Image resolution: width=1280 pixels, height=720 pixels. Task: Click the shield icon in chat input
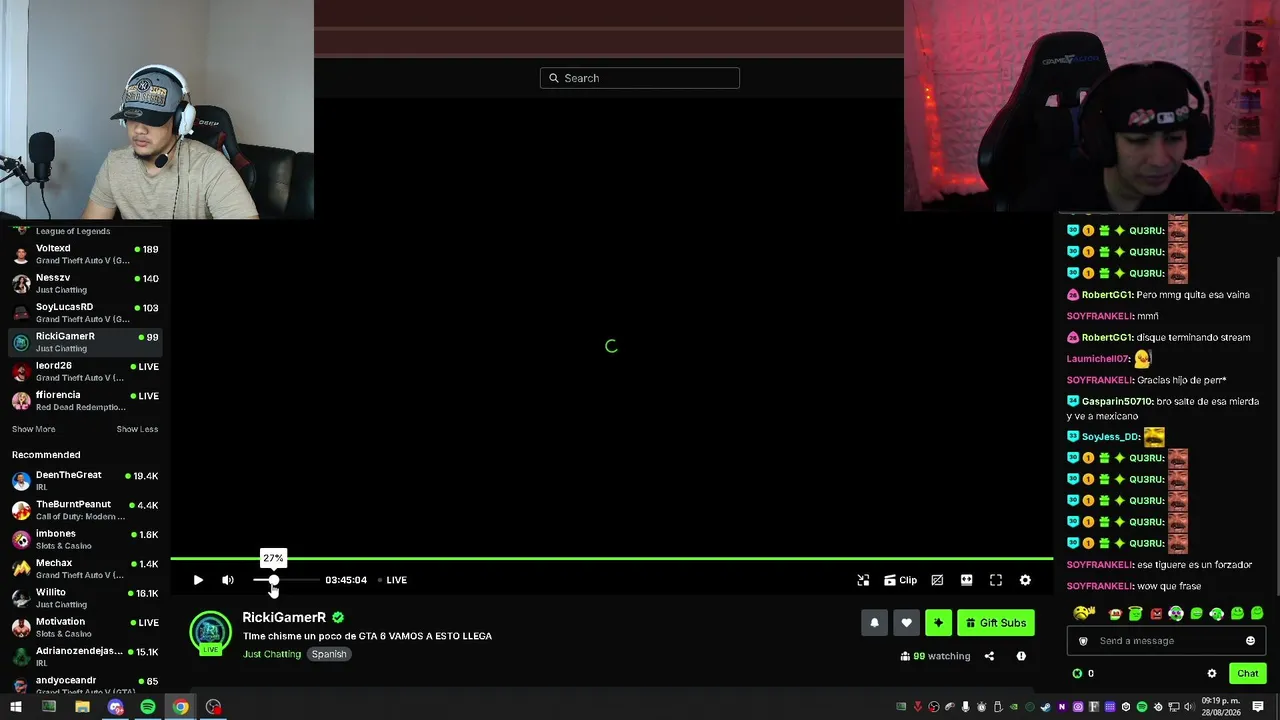pos(1082,641)
